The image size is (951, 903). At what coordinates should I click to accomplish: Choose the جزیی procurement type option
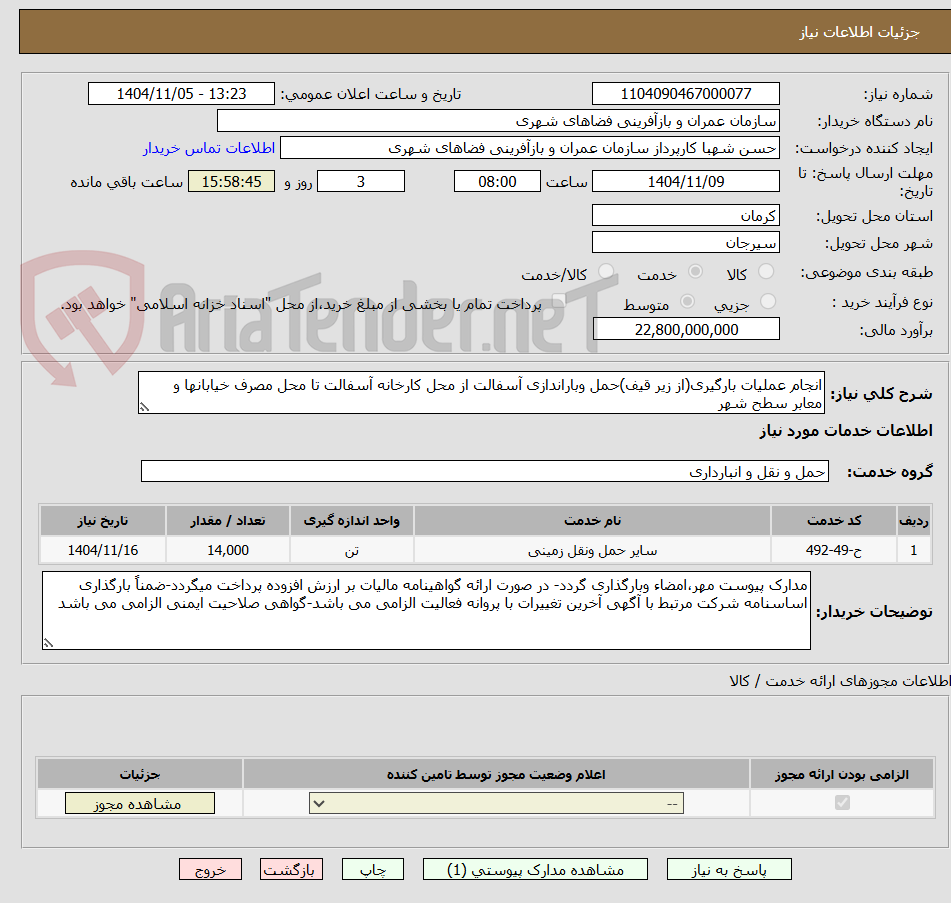click(768, 303)
